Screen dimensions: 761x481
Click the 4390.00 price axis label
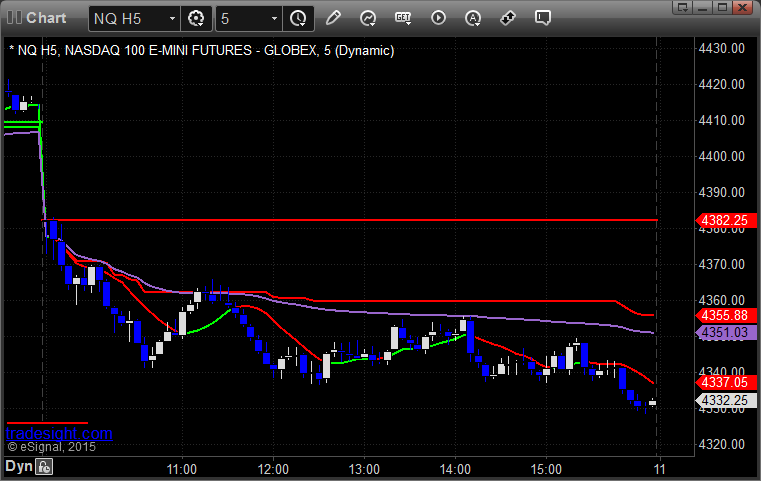[x=721, y=193]
